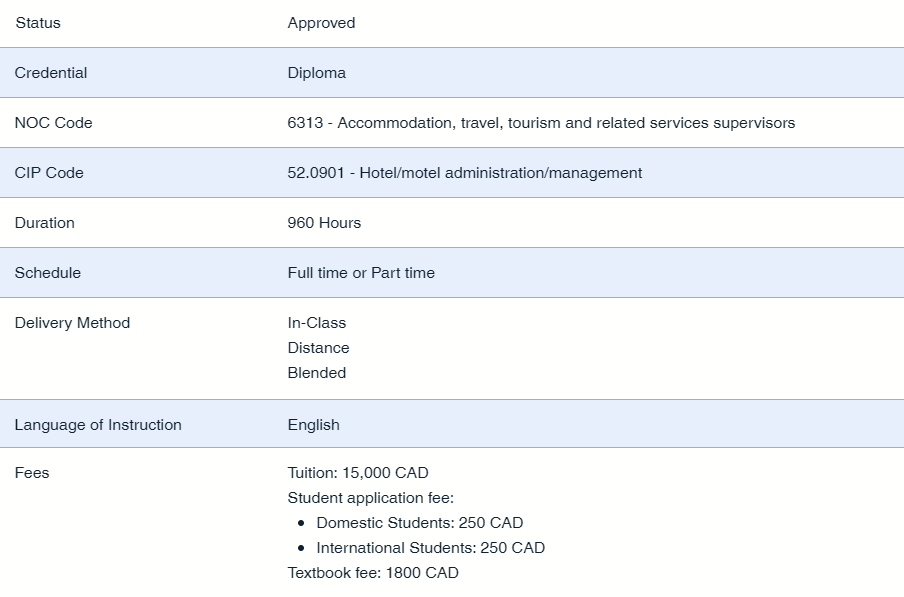Screen dimensions: 904x597
Task: Click the Tuition 15,000 CAD line
Action: pos(358,473)
